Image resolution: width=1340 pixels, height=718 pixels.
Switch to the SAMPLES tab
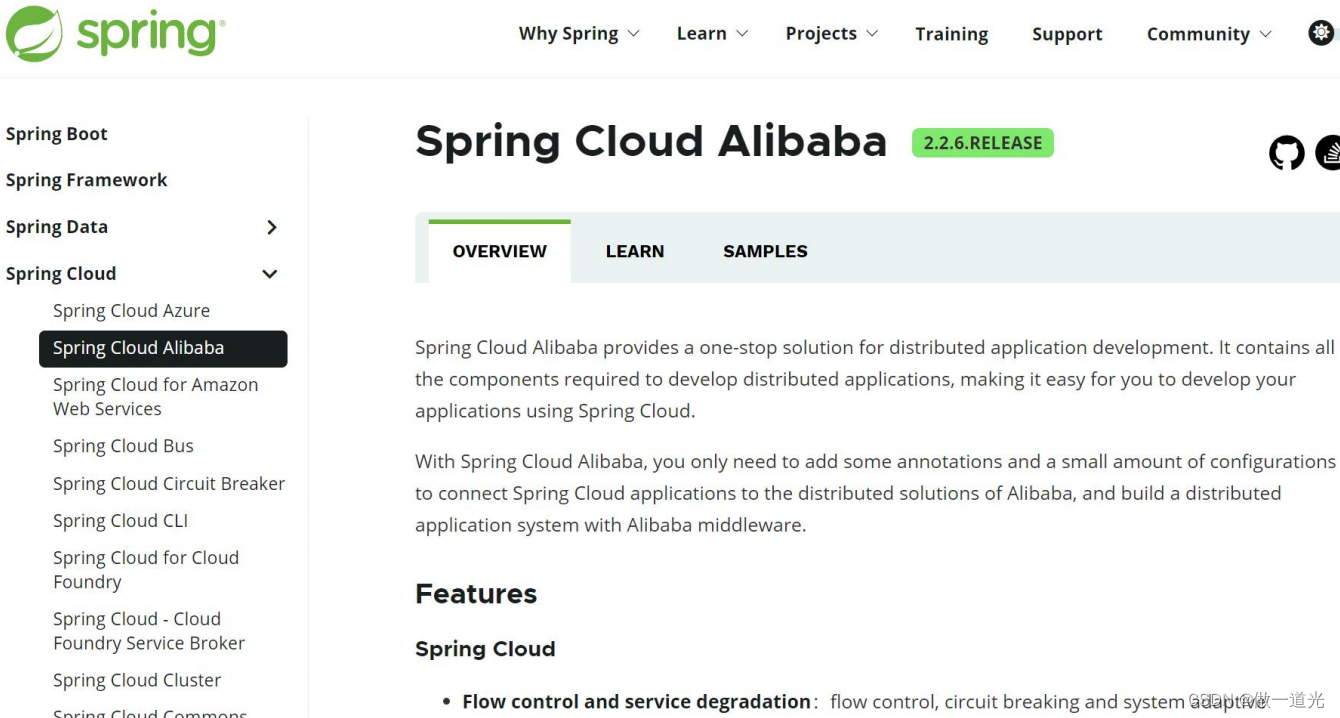[x=765, y=251]
